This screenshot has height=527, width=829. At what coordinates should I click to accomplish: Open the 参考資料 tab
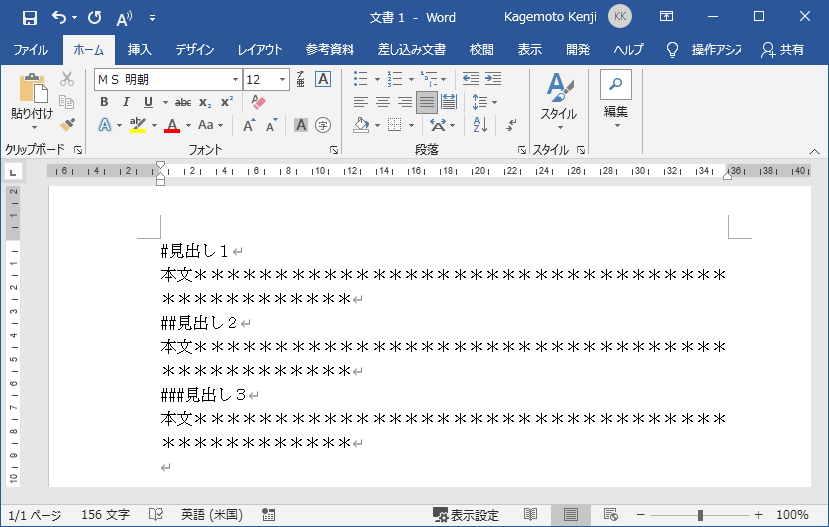pos(330,50)
